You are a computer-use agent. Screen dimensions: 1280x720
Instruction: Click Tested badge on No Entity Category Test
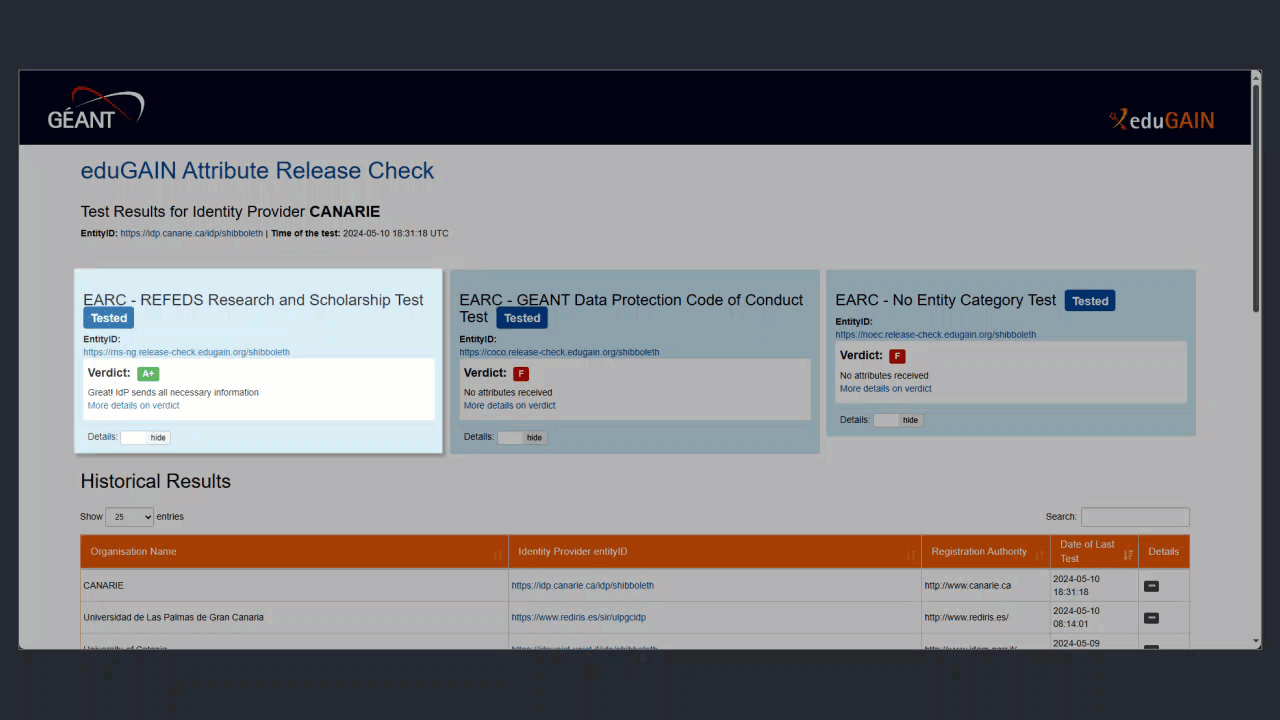coord(1089,301)
